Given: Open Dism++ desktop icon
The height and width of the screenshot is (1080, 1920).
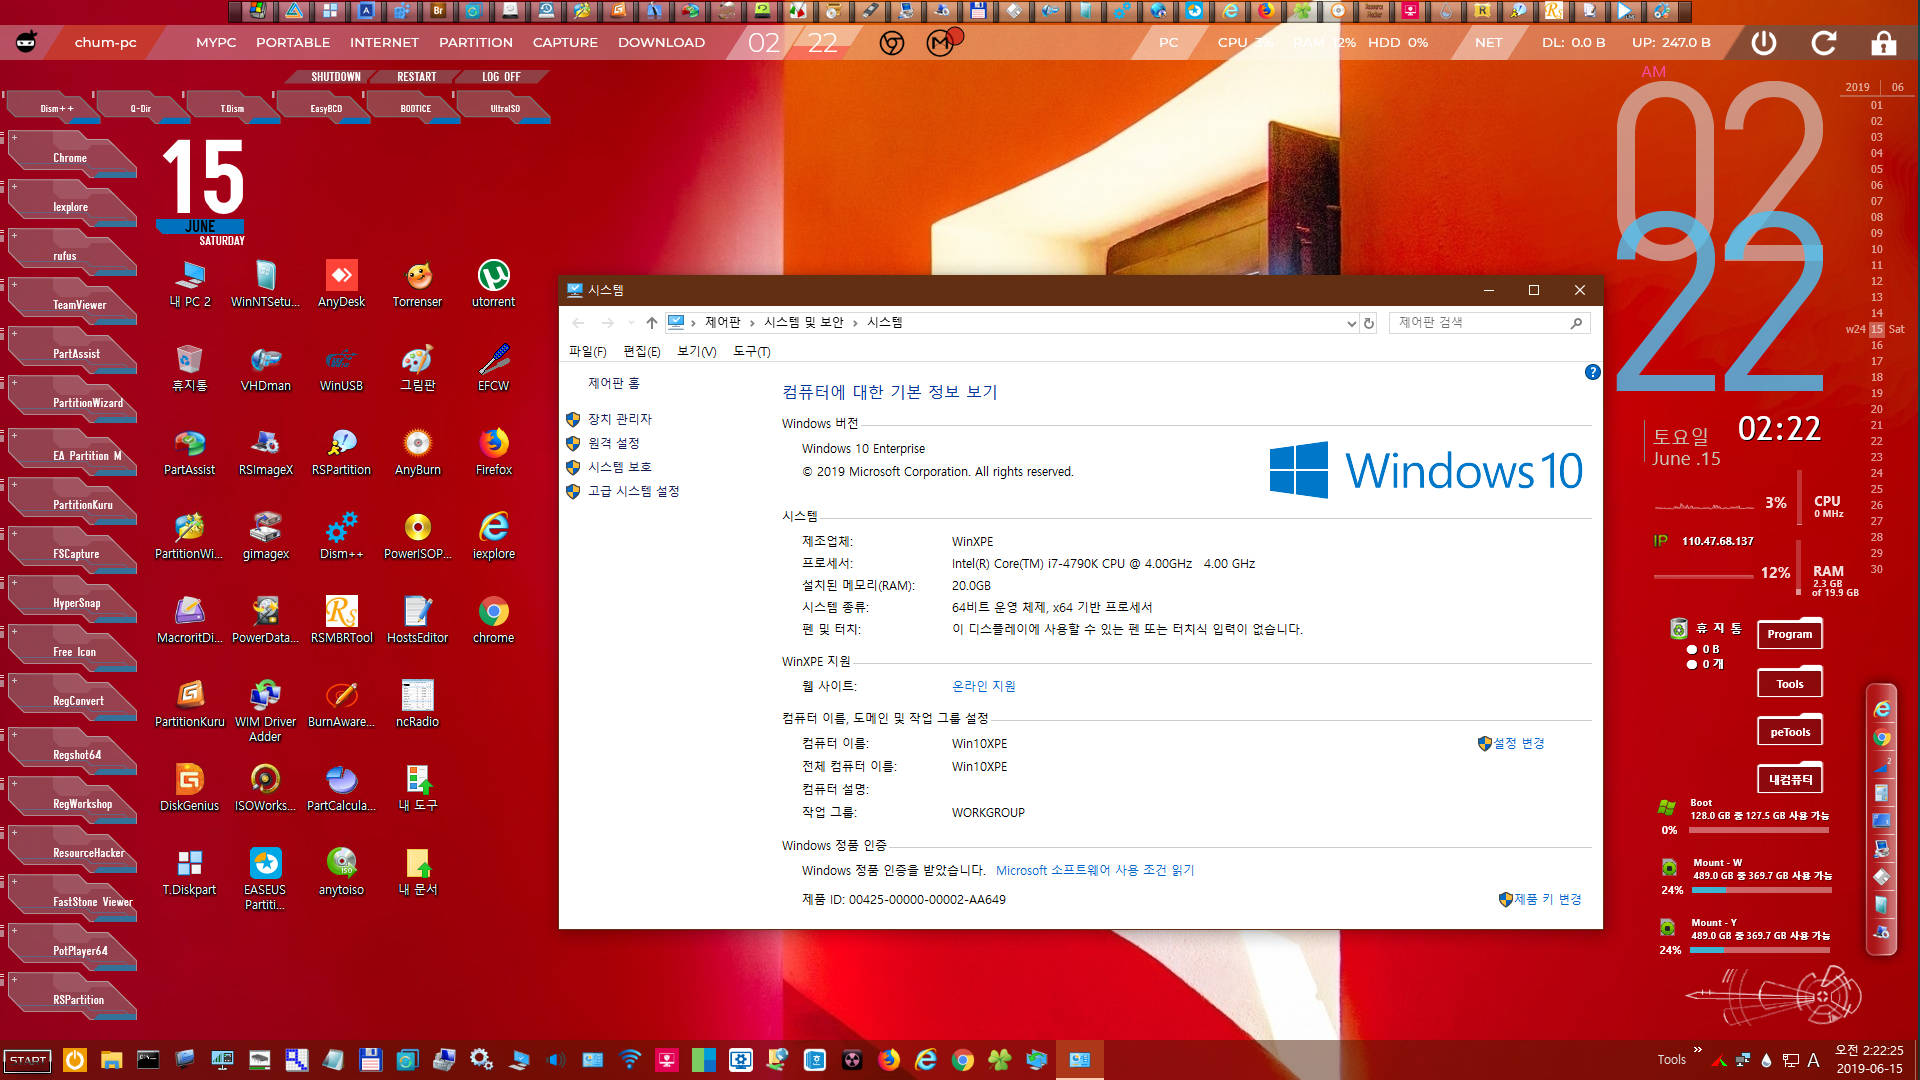Looking at the screenshot, I should (341, 536).
